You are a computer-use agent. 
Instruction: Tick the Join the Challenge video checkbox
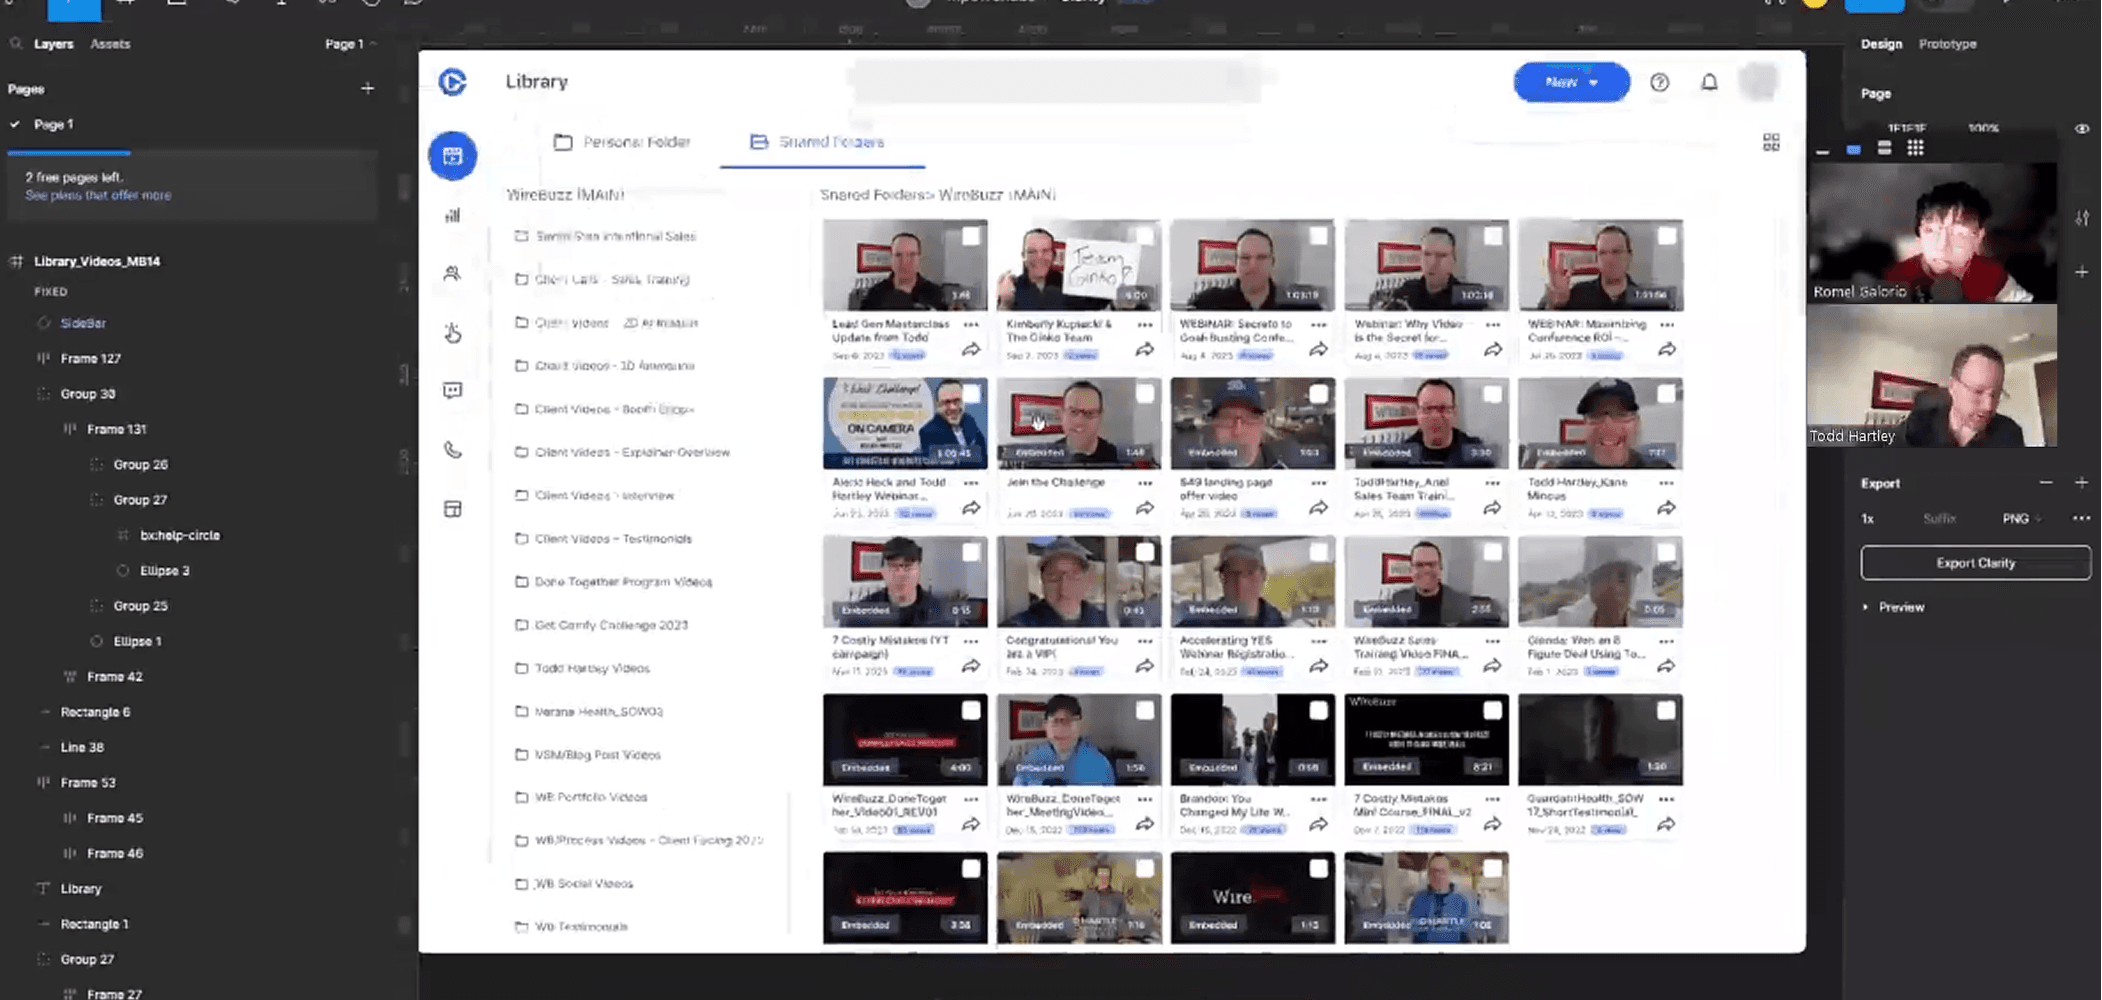[x=1144, y=394]
